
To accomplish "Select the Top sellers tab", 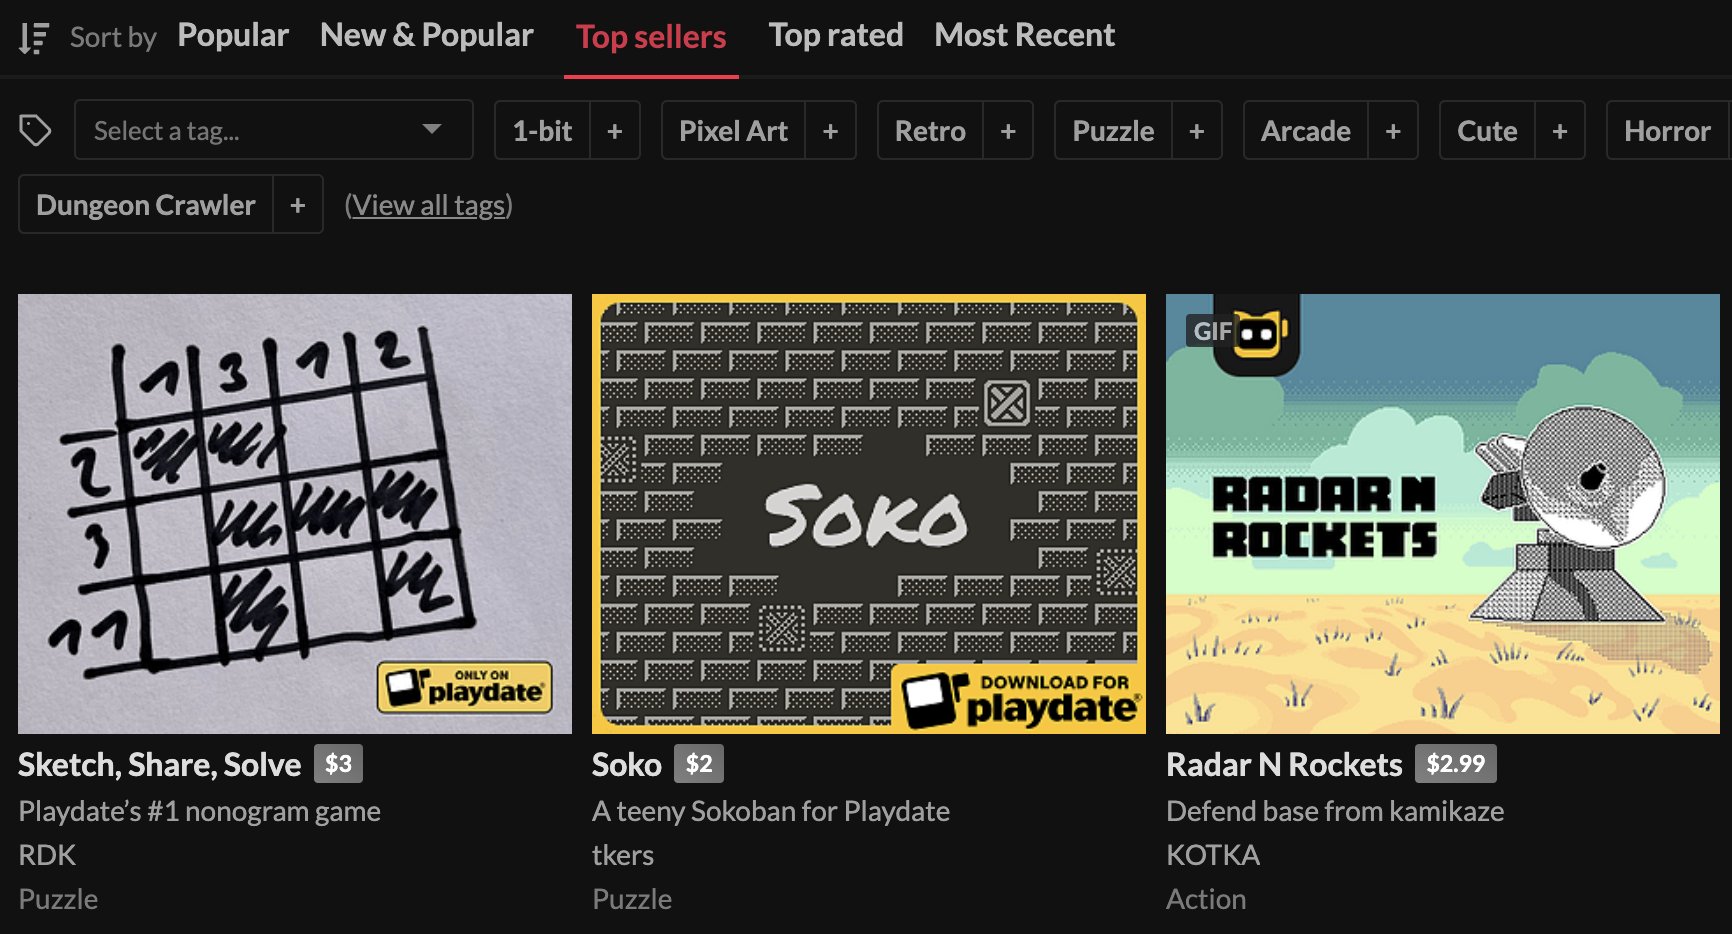I will (x=651, y=37).
